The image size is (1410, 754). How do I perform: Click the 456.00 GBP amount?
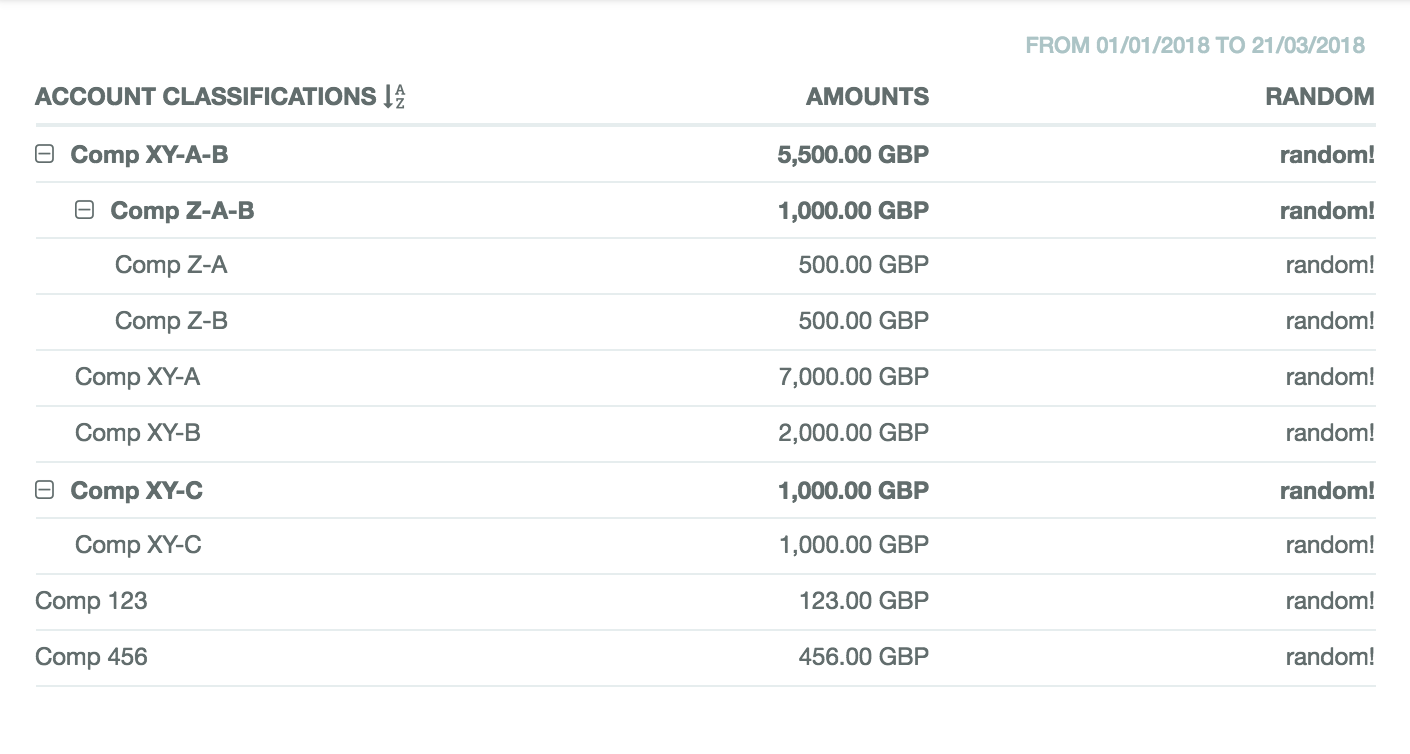863,657
